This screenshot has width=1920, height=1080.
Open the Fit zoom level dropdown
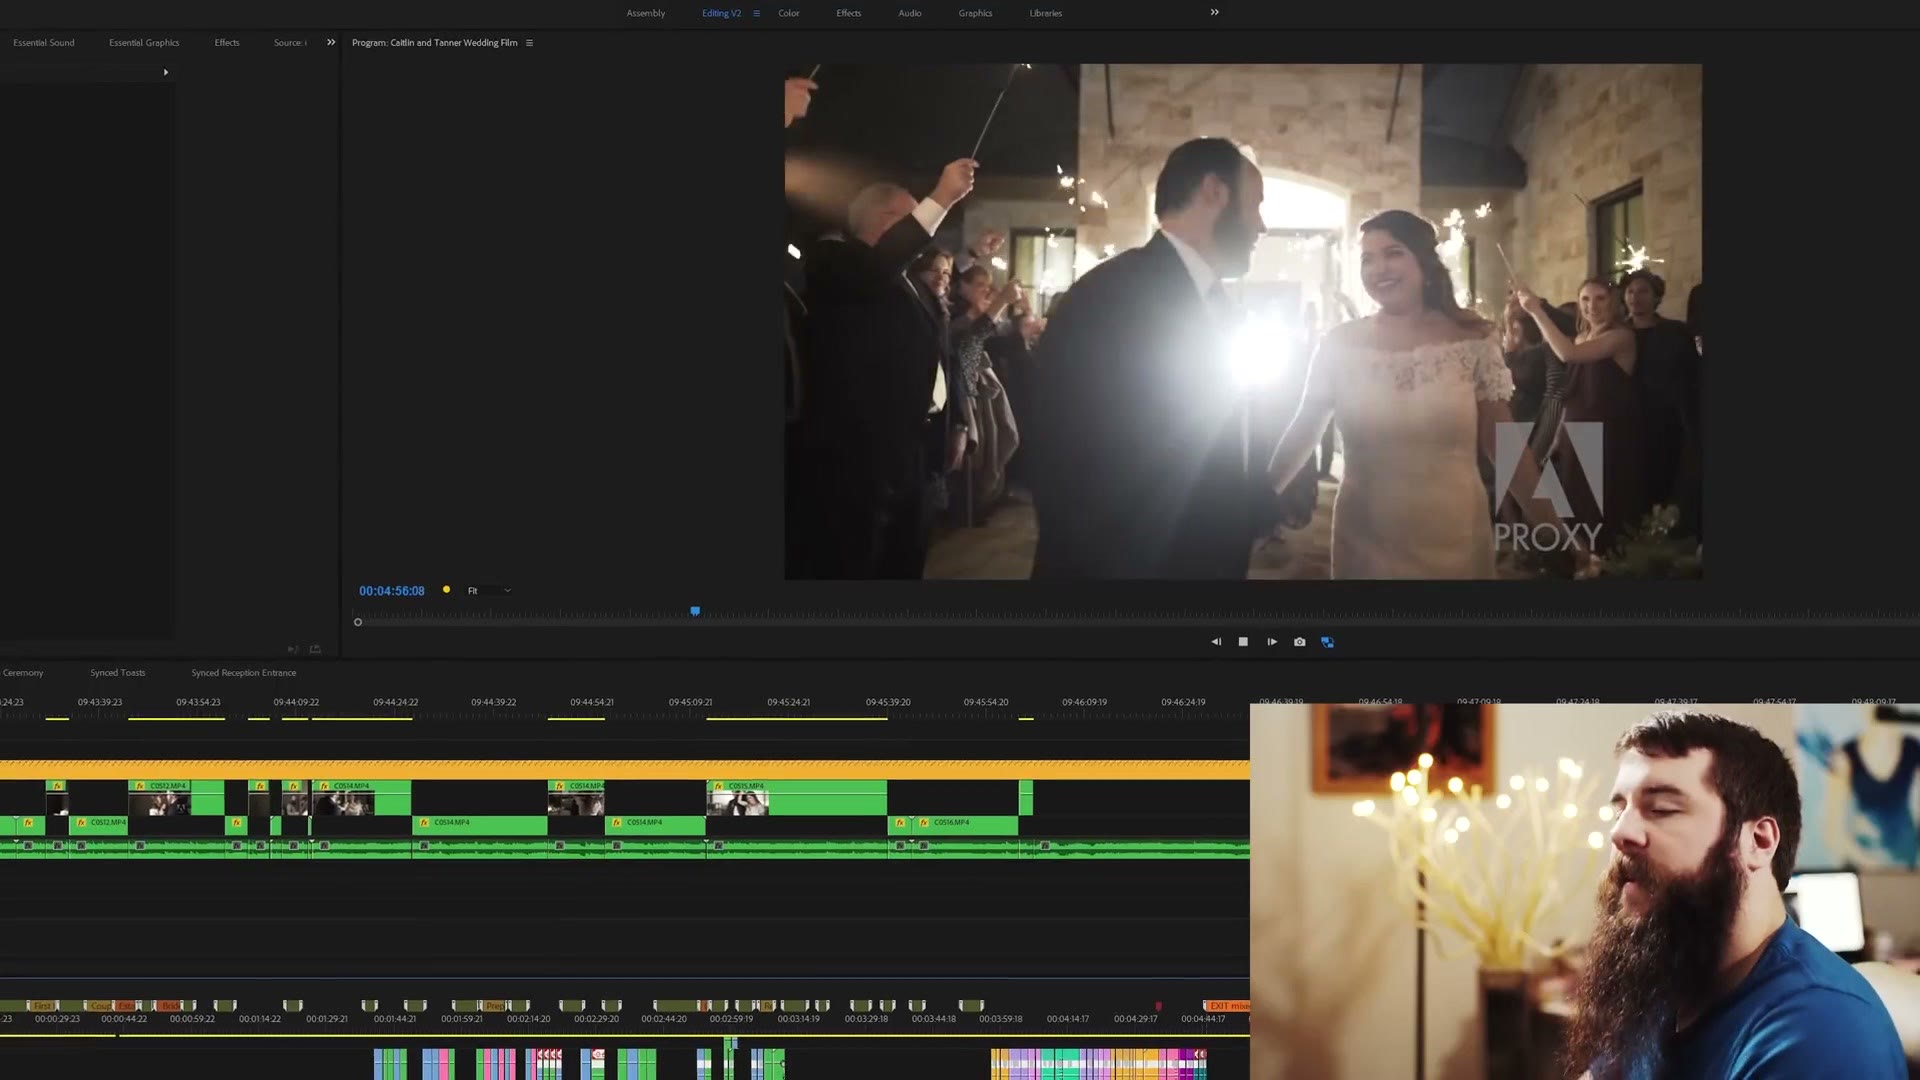[x=489, y=591]
